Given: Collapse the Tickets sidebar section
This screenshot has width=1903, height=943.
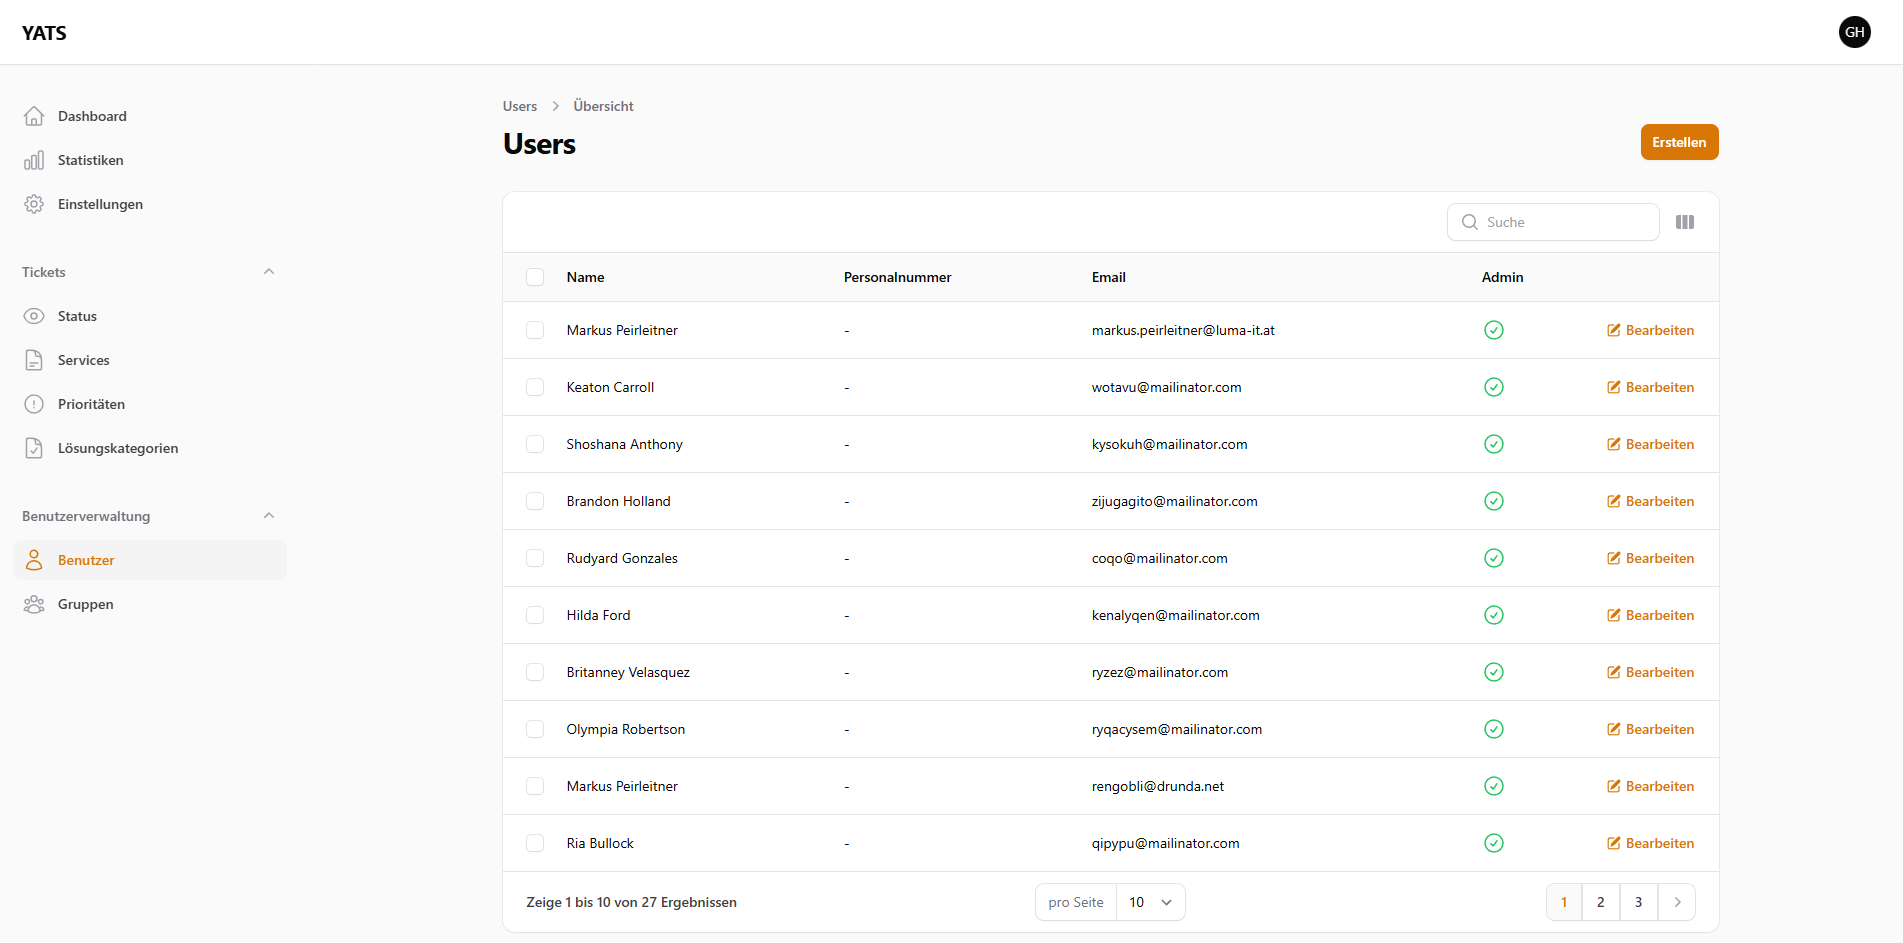Looking at the screenshot, I should pyautogui.click(x=268, y=272).
